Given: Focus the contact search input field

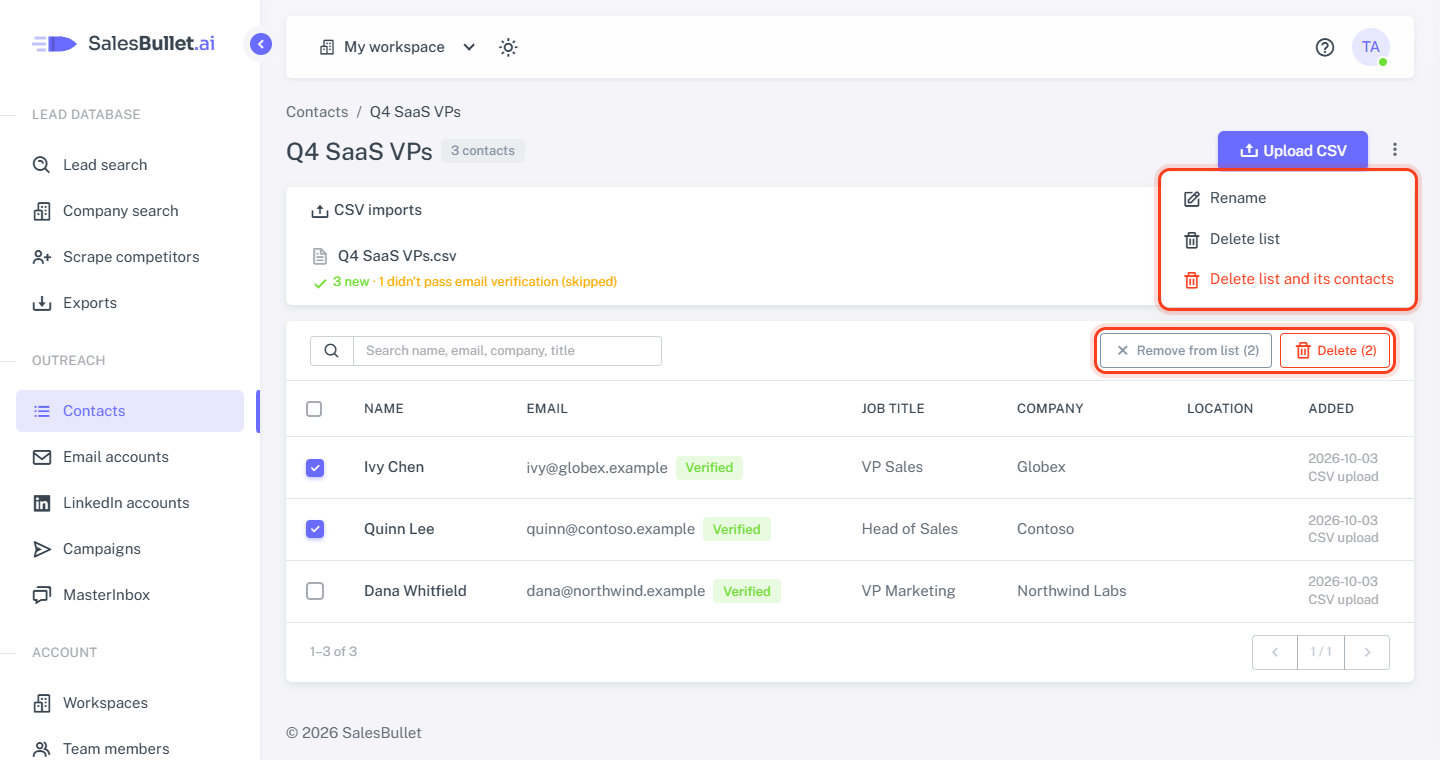Looking at the screenshot, I should 508,351.
